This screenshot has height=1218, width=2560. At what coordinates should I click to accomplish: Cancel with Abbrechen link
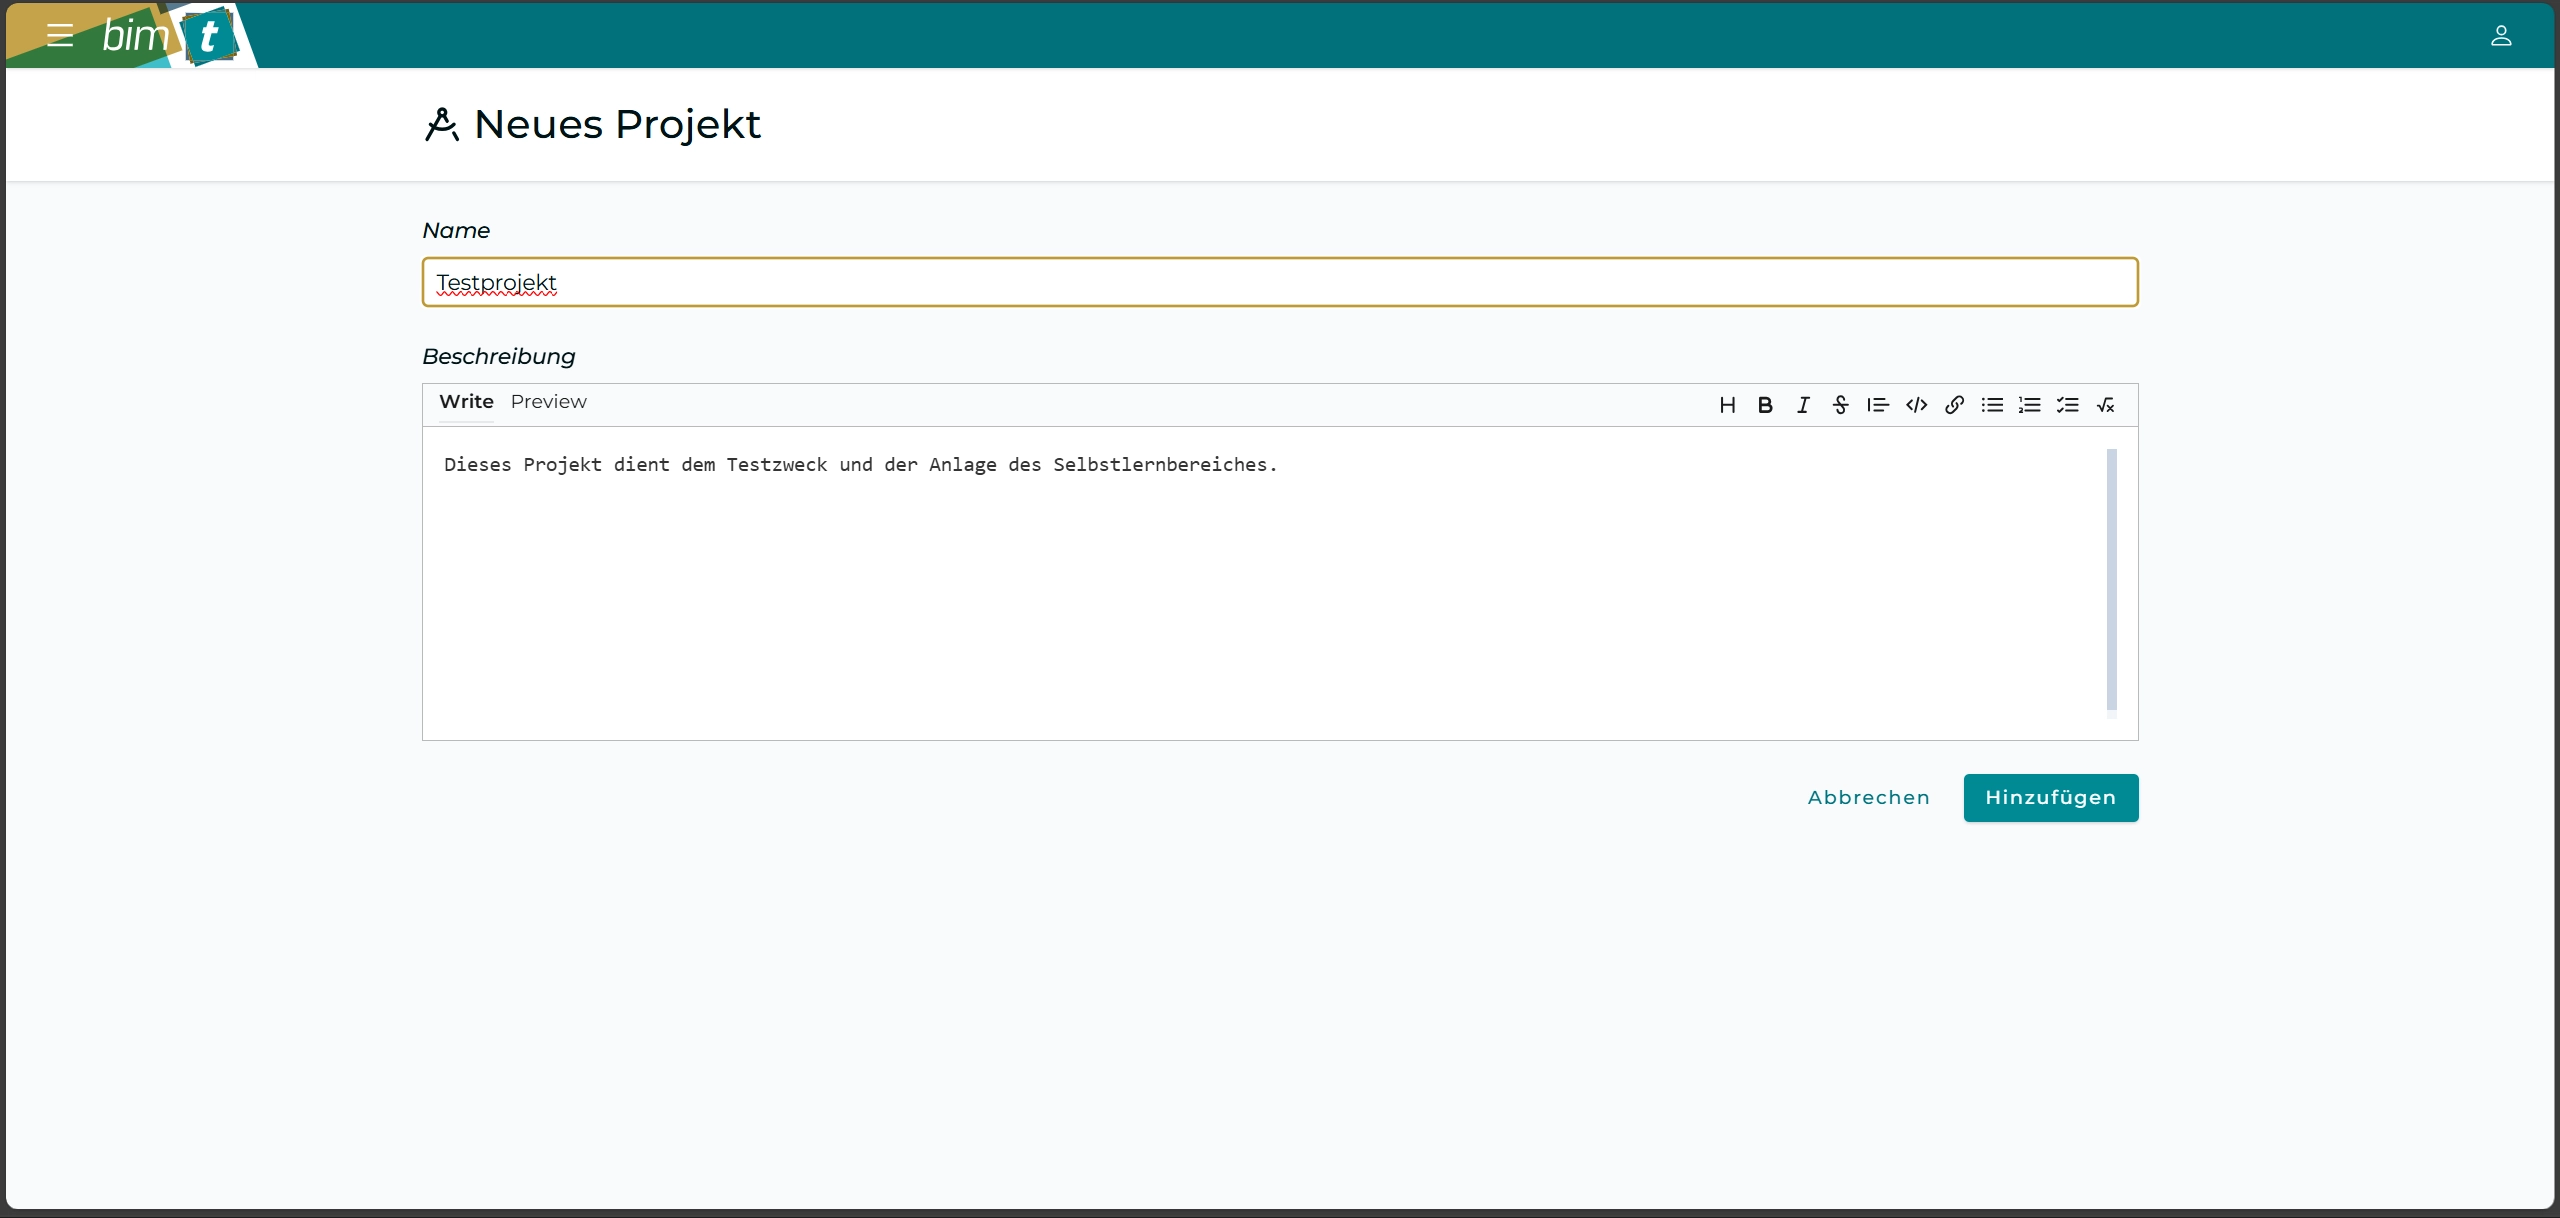click(x=1868, y=798)
